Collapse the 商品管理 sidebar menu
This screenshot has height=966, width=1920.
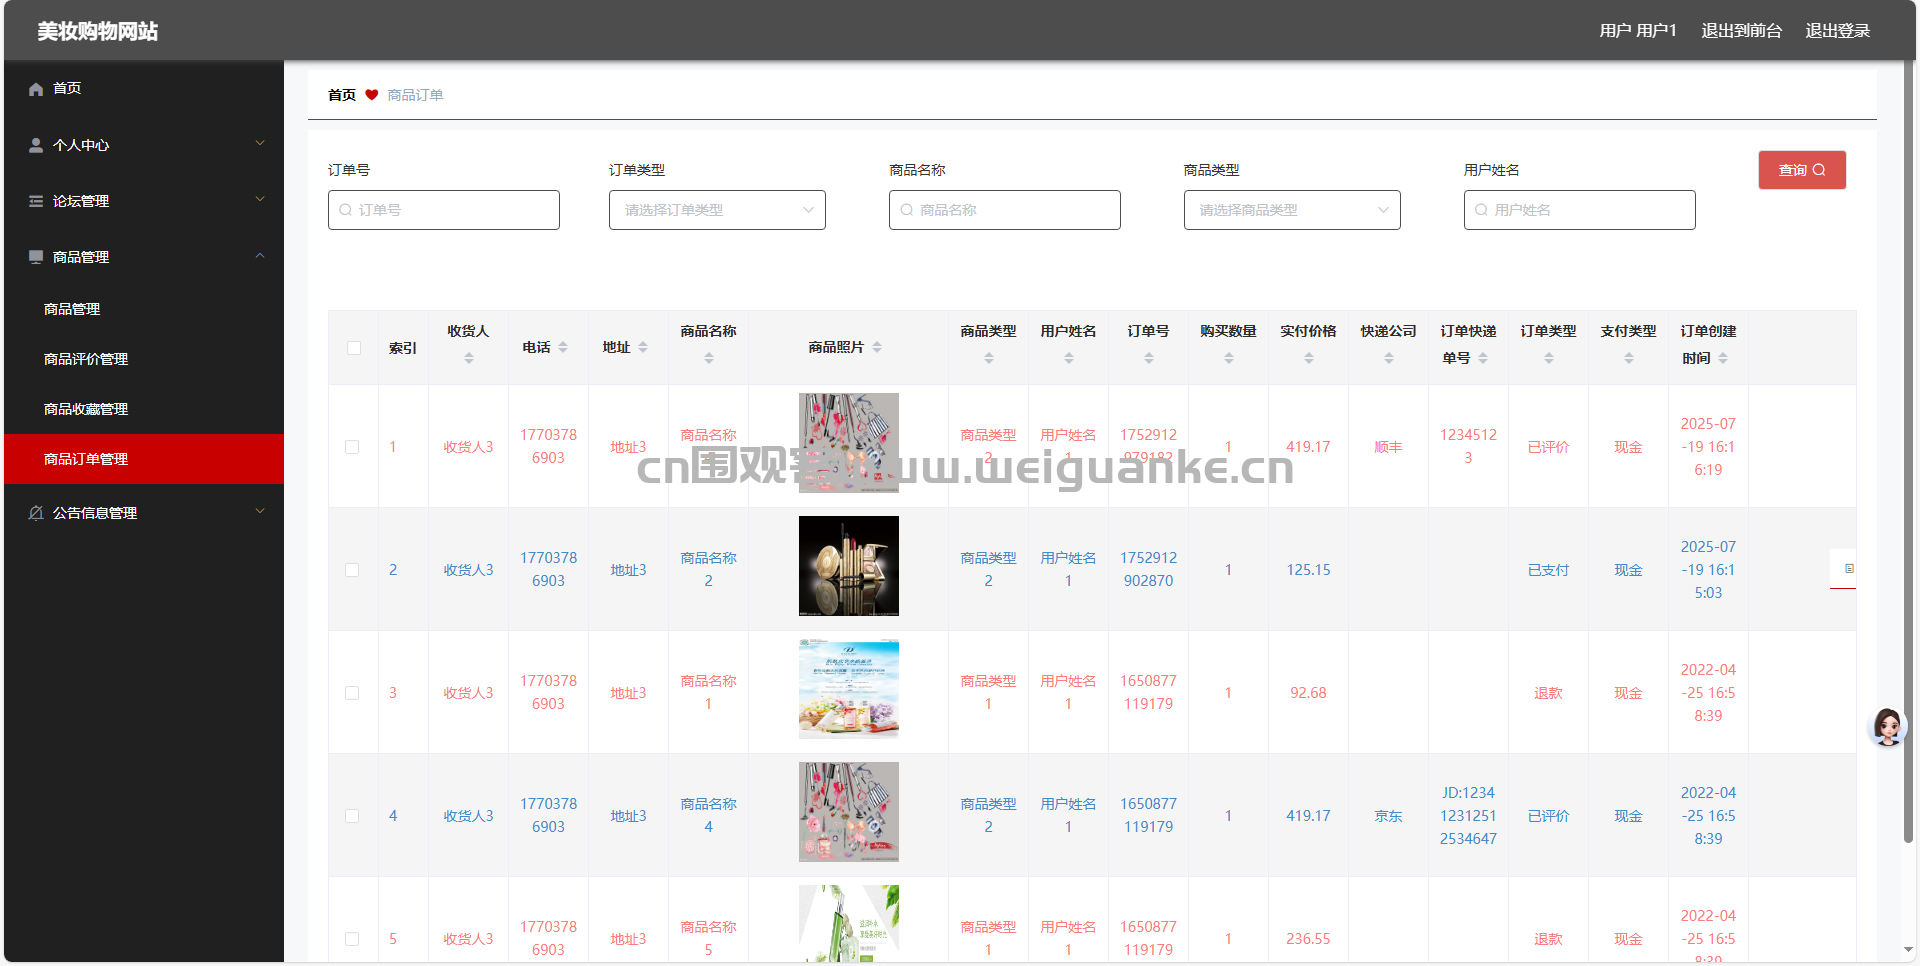[x=144, y=257]
